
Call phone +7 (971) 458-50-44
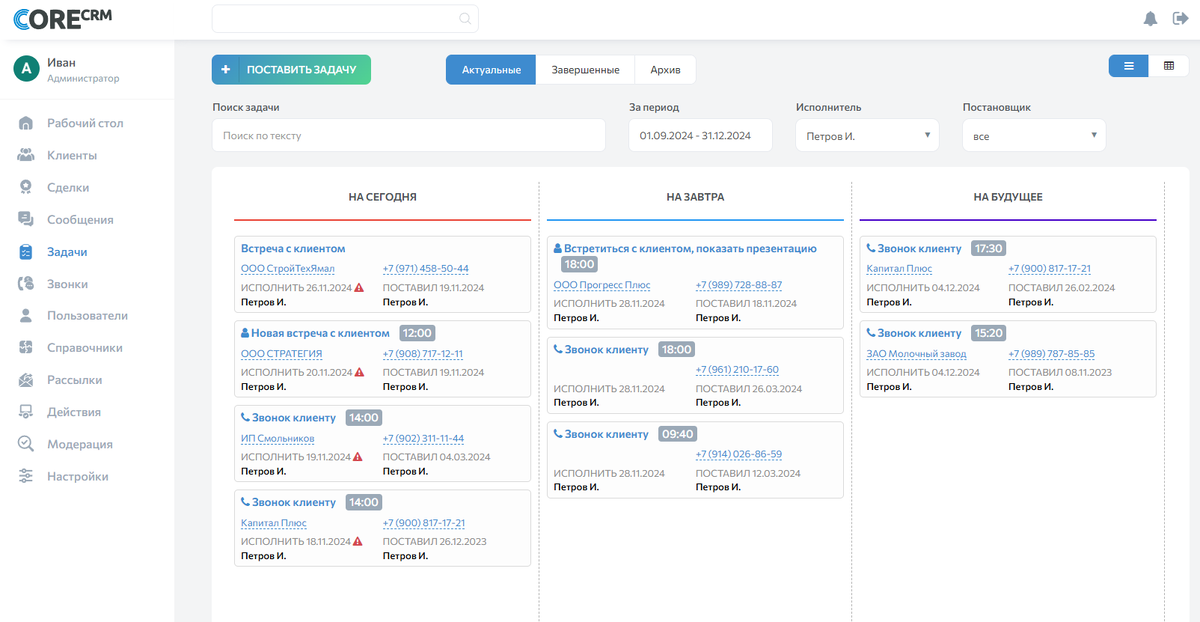426,269
